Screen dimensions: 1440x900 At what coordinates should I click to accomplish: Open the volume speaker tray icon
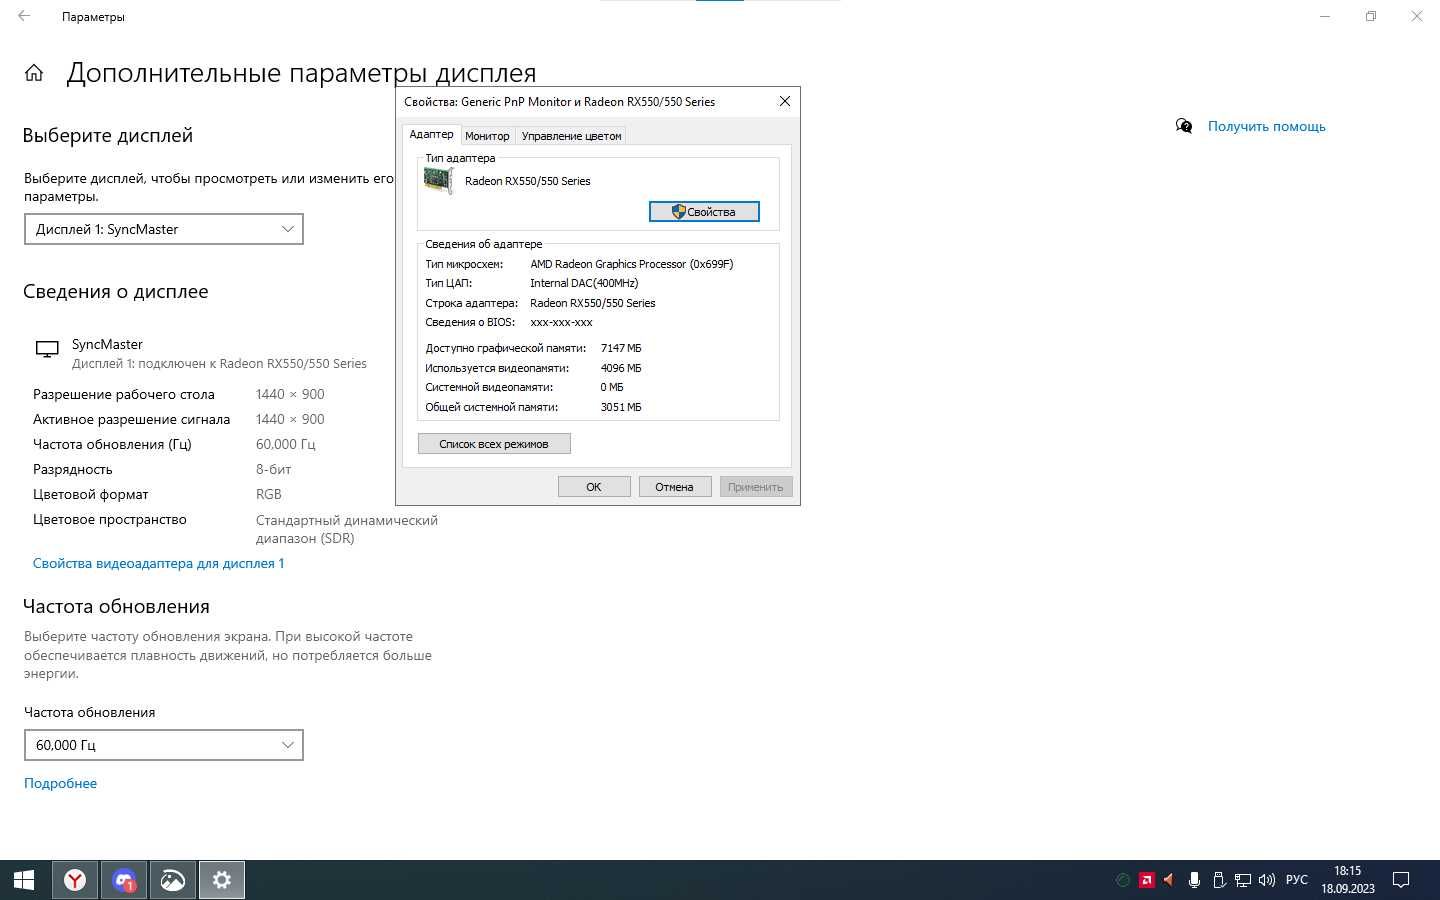click(1267, 880)
